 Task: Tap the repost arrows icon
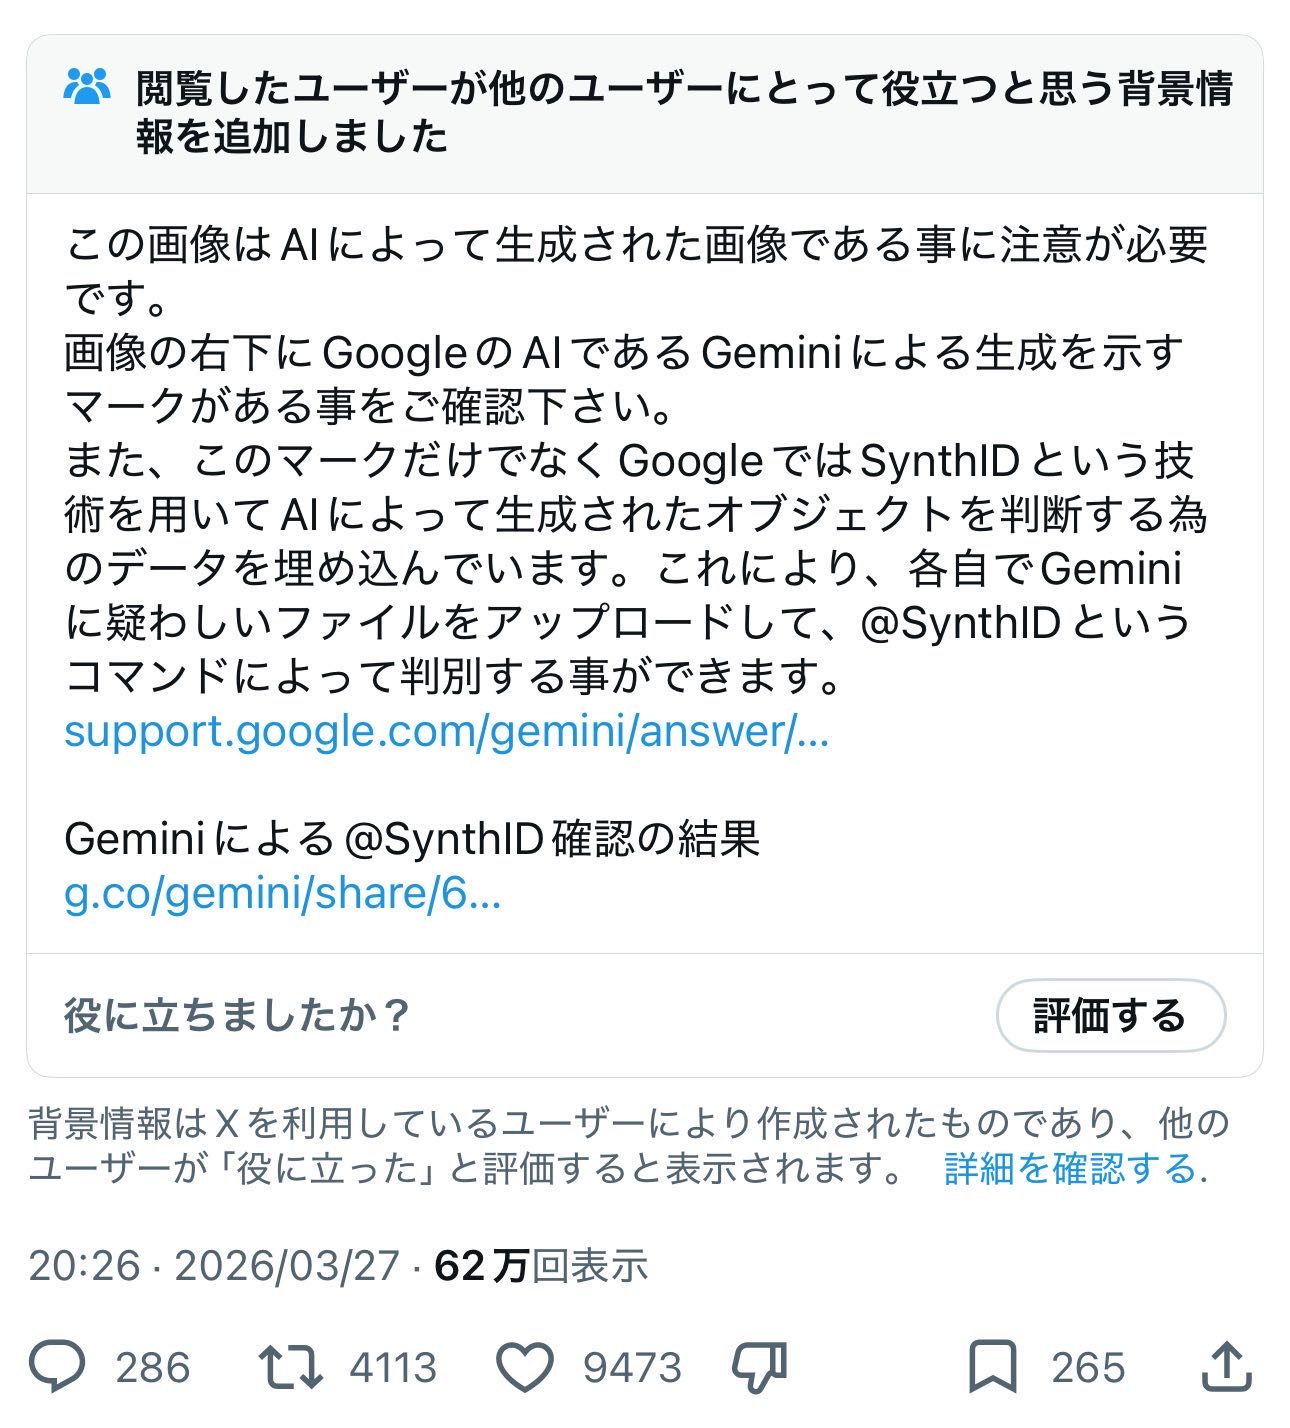[290, 1367]
